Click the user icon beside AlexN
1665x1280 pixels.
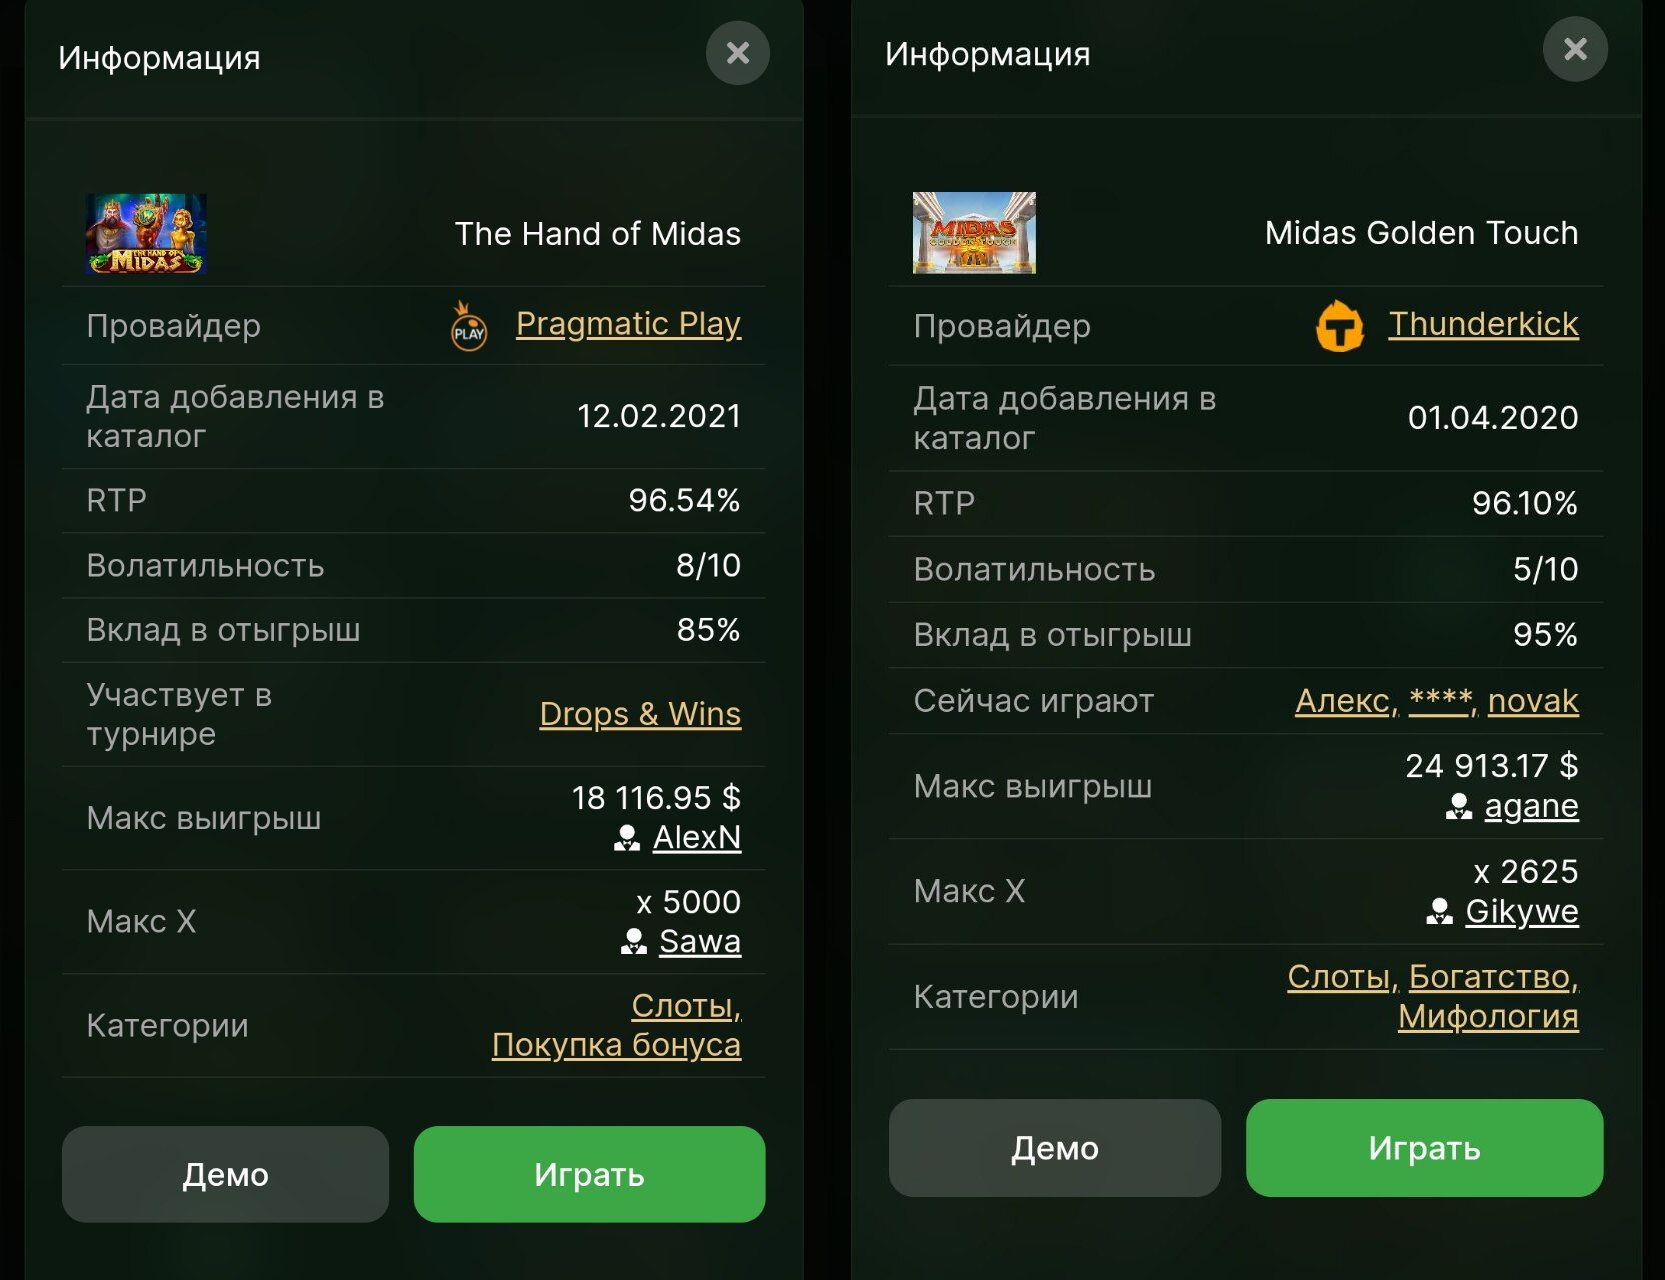point(627,838)
